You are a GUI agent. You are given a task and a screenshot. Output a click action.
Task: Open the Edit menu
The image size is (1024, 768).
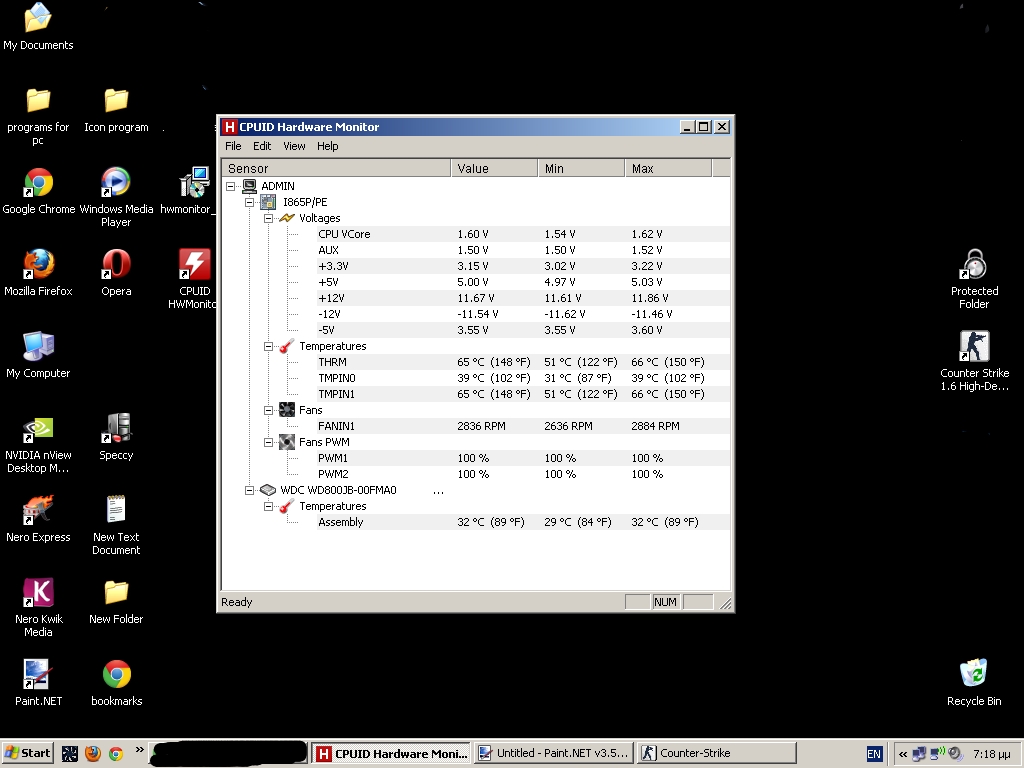coord(262,146)
